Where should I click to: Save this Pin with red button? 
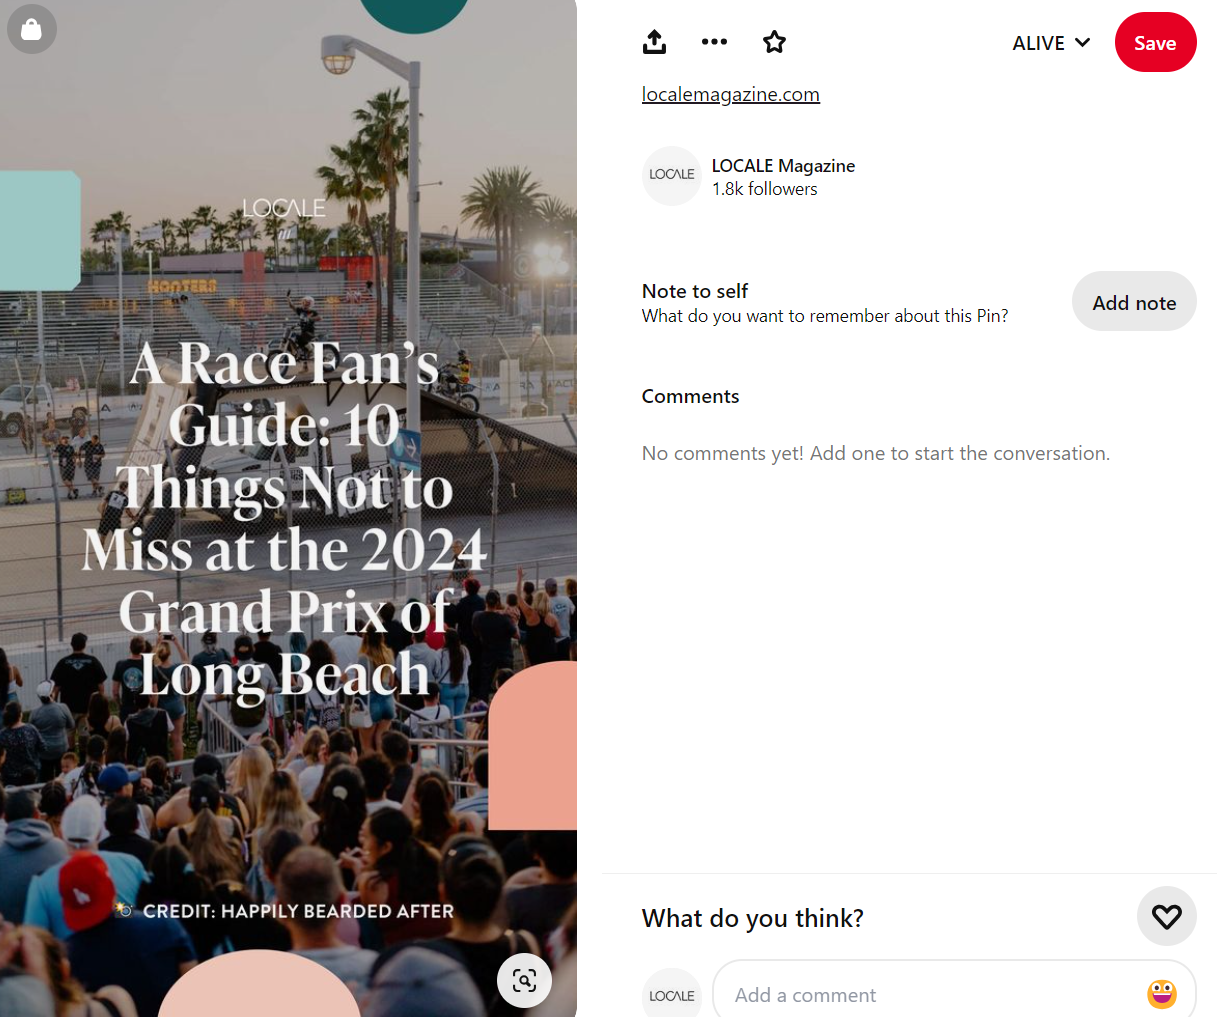[1155, 42]
